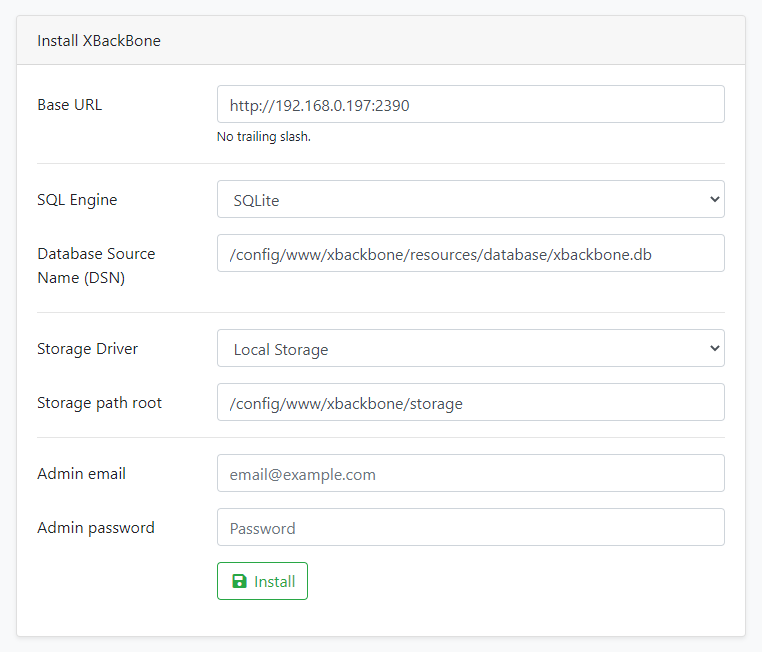The width and height of the screenshot is (762, 652).
Task: Click the floppy disk icon on Install button
Action: pos(239,581)
